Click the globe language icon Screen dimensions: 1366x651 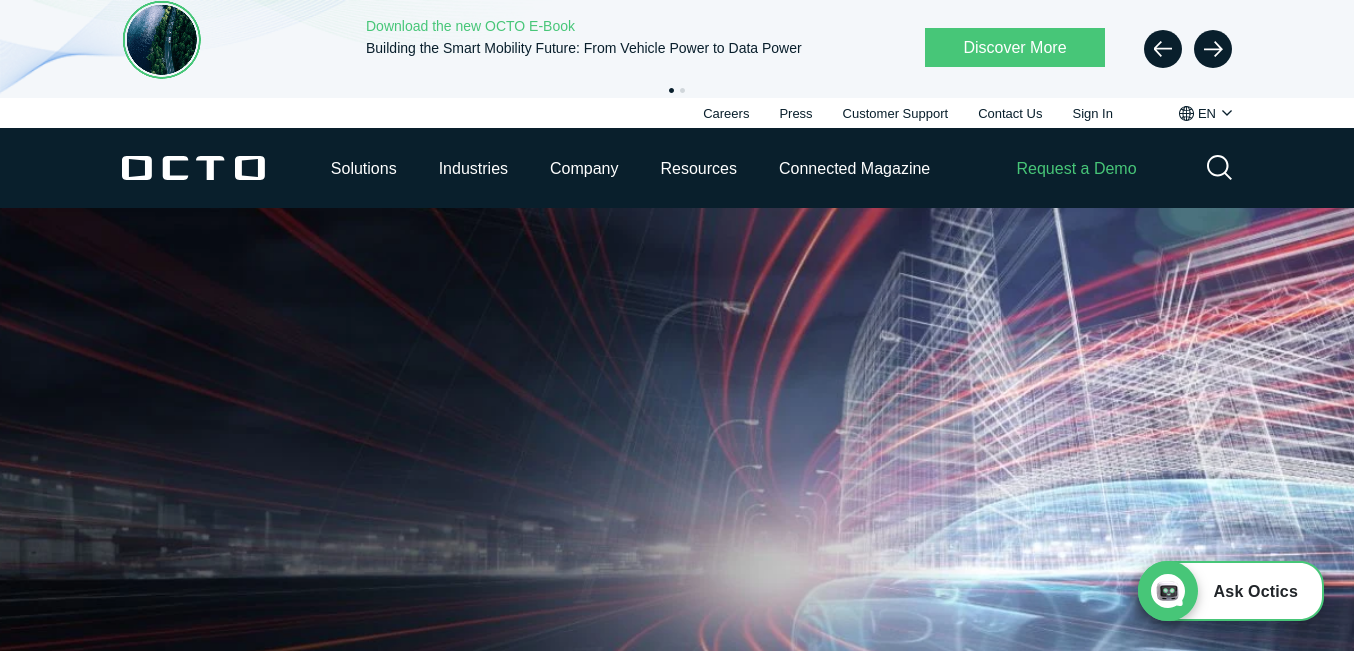pyautogui.click(x=1186, y=113)
